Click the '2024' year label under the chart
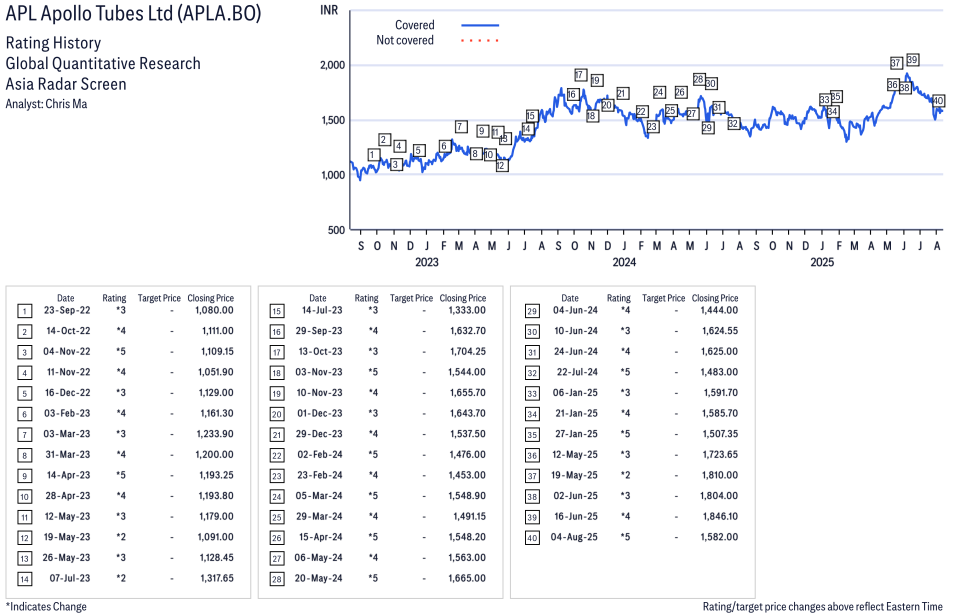The height and width of the screenshot is (614, 954). [x=624, y=262]
